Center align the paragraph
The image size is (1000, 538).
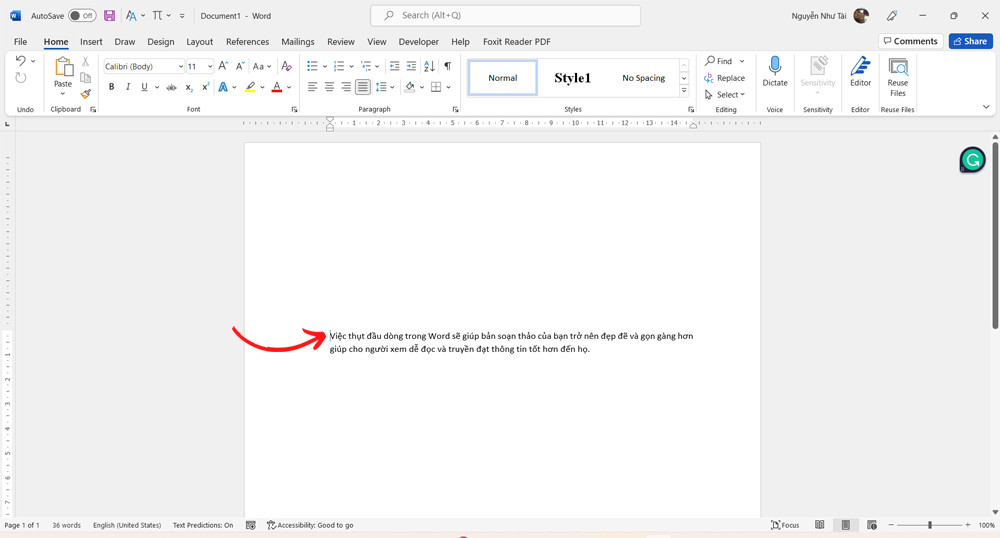pyautogui.click(x=329, y=87)
